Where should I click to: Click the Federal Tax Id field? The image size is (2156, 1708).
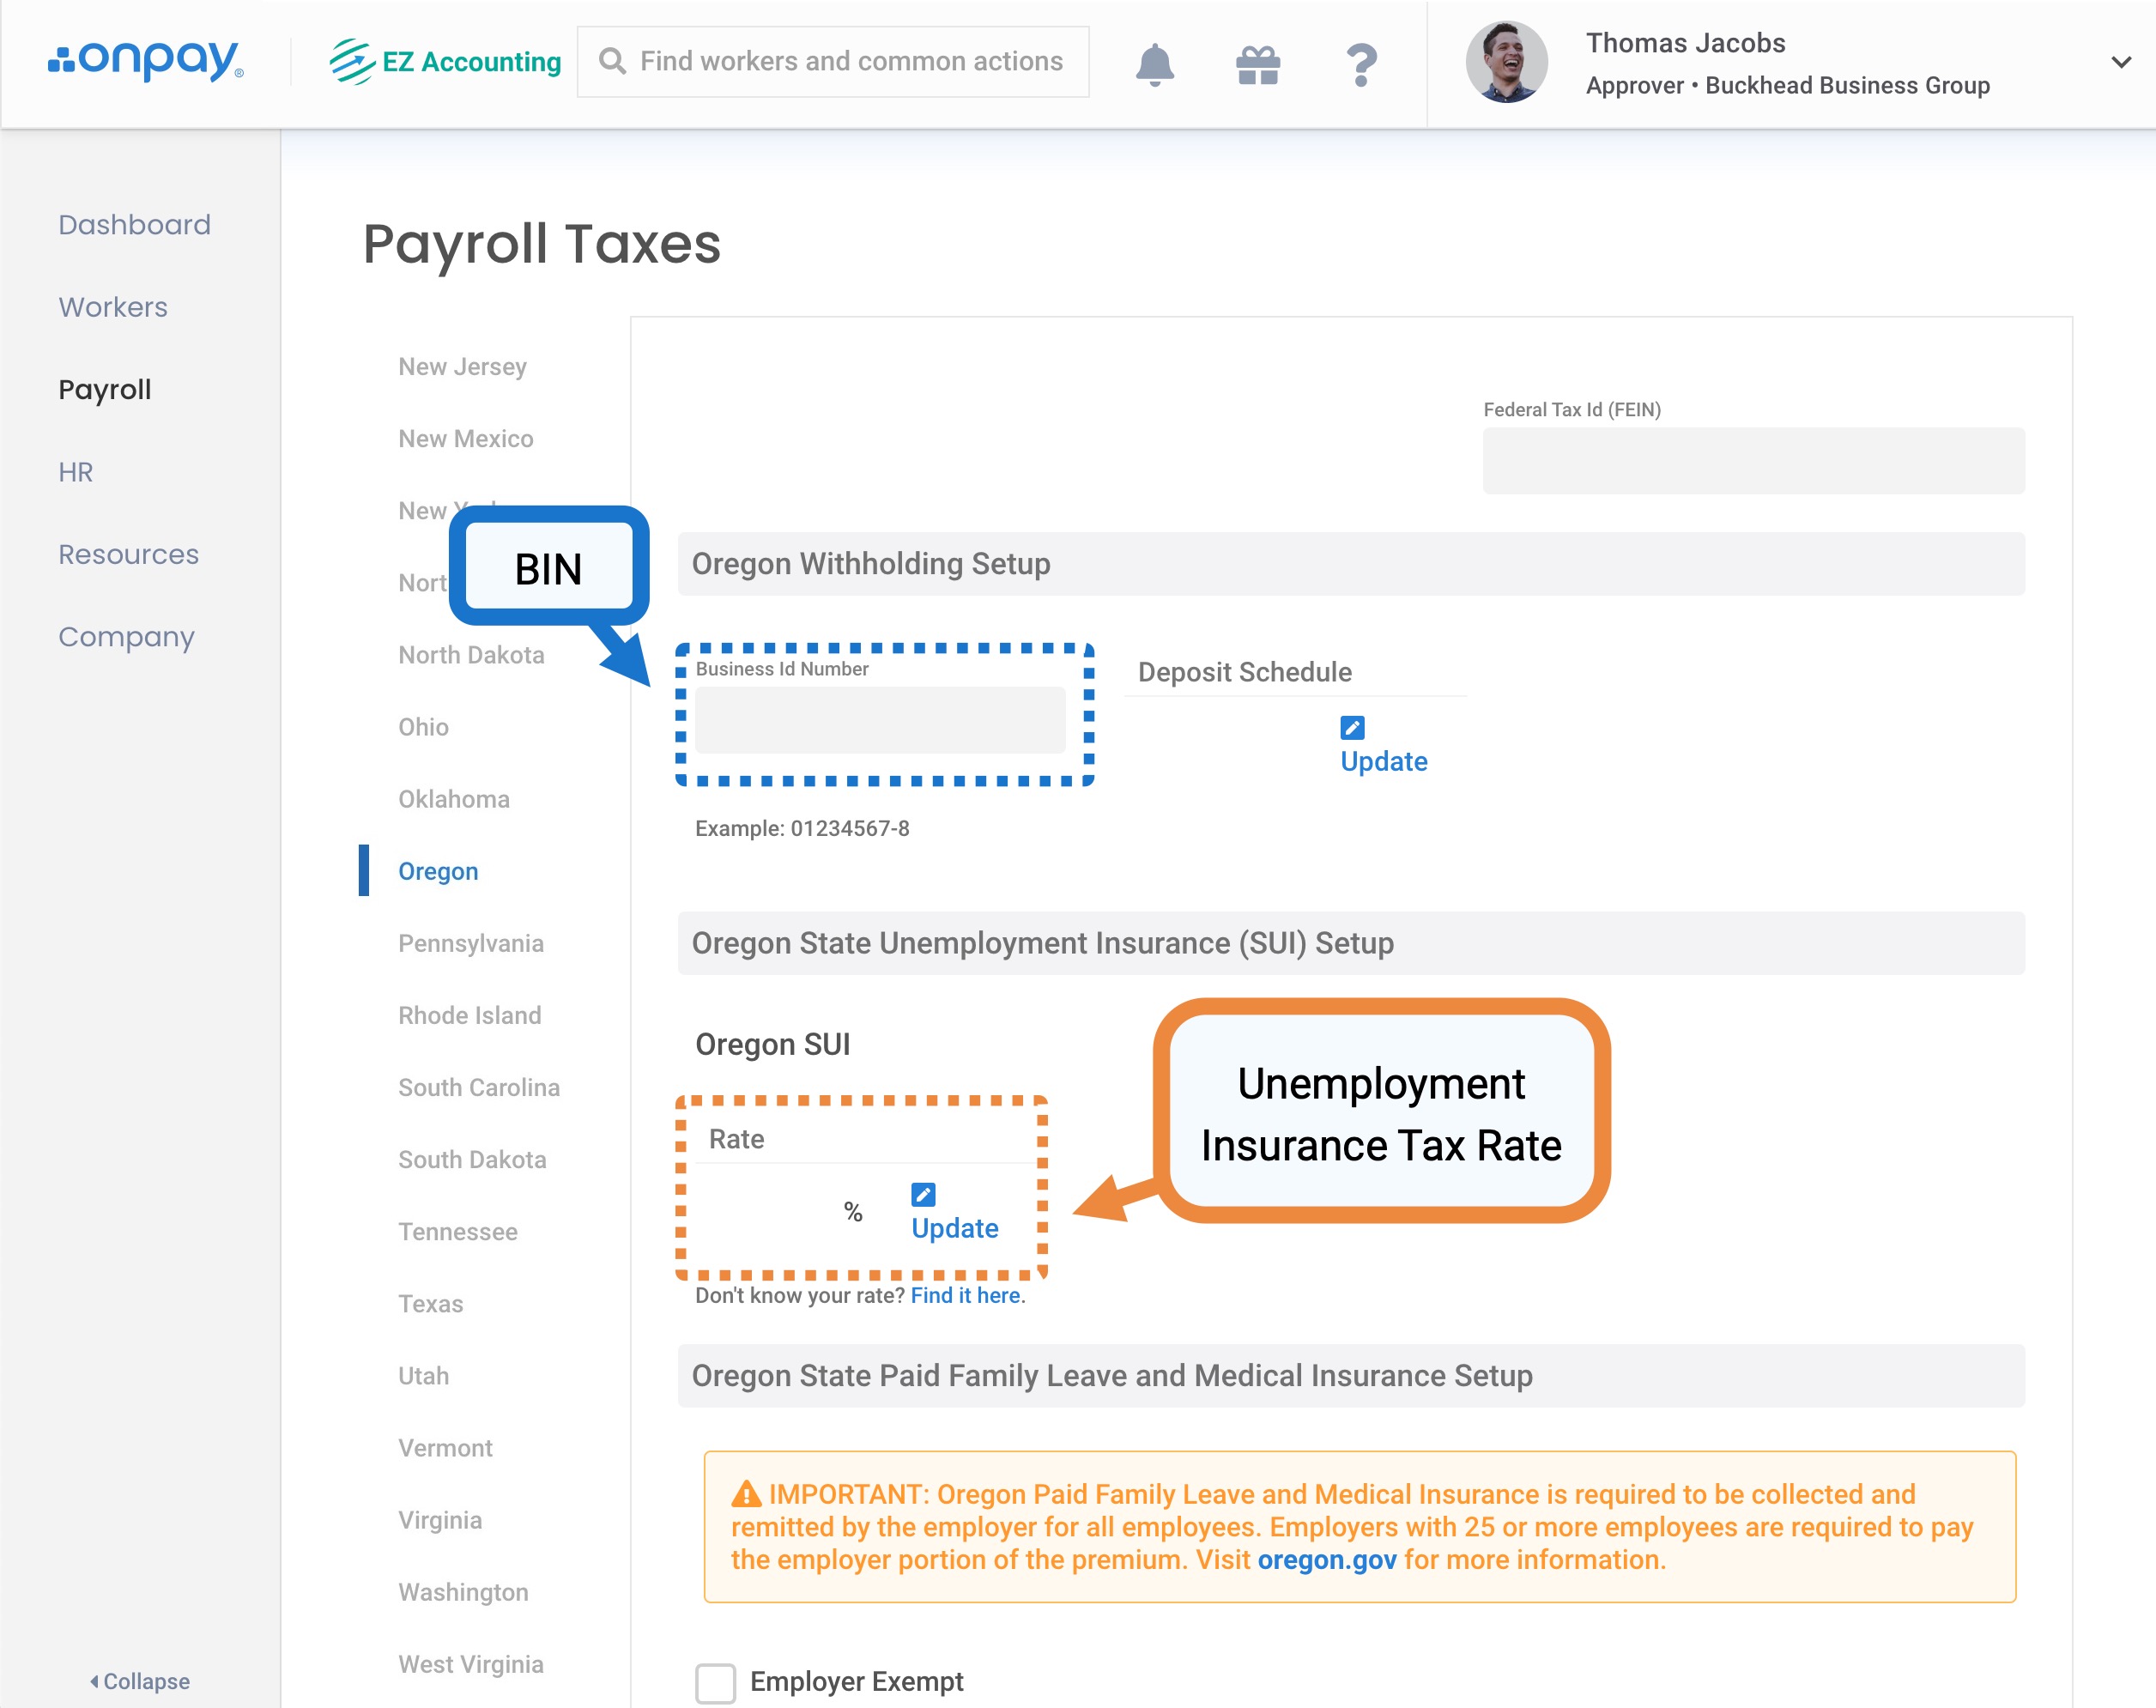coord(1752,461)
